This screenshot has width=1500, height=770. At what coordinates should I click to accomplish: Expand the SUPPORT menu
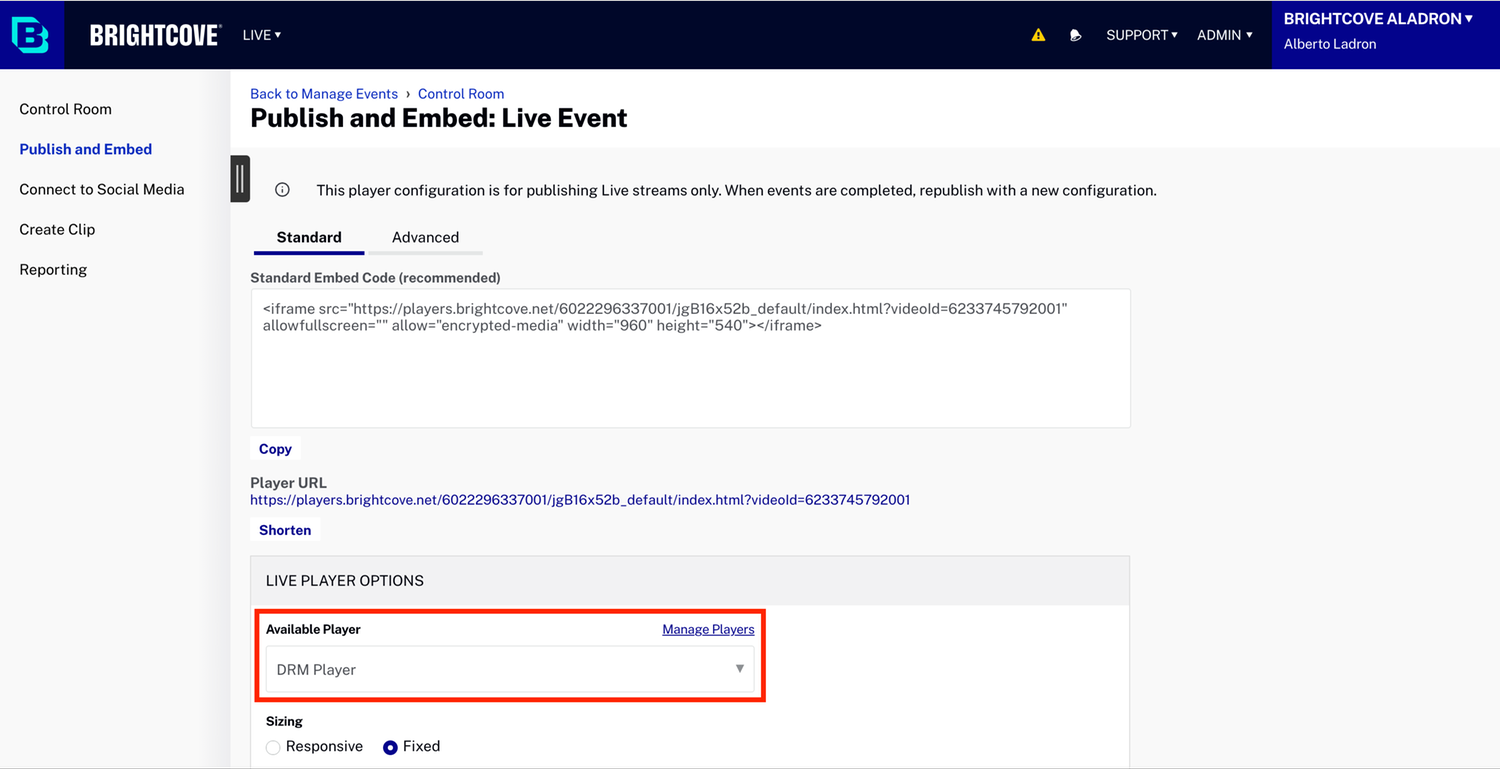1141,35
